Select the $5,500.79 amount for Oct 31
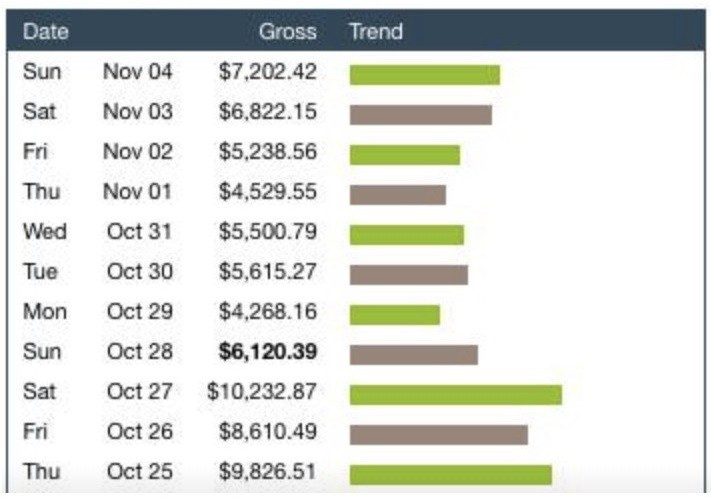 (x=268, y=231)
